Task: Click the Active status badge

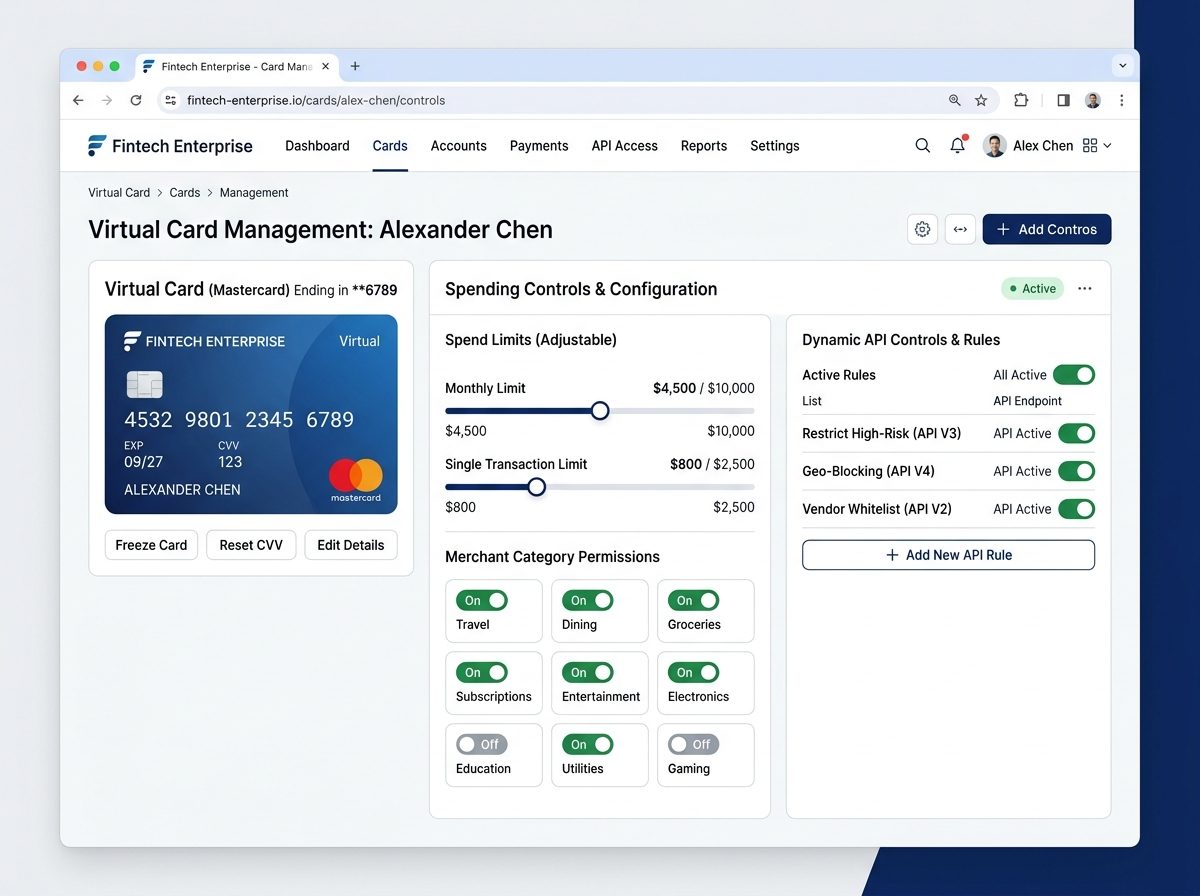Action: [1033, 289]
